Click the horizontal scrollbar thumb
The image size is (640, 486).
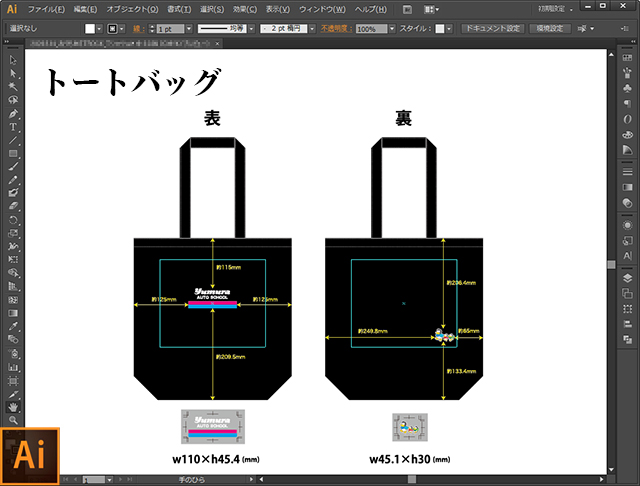point(412,479)
